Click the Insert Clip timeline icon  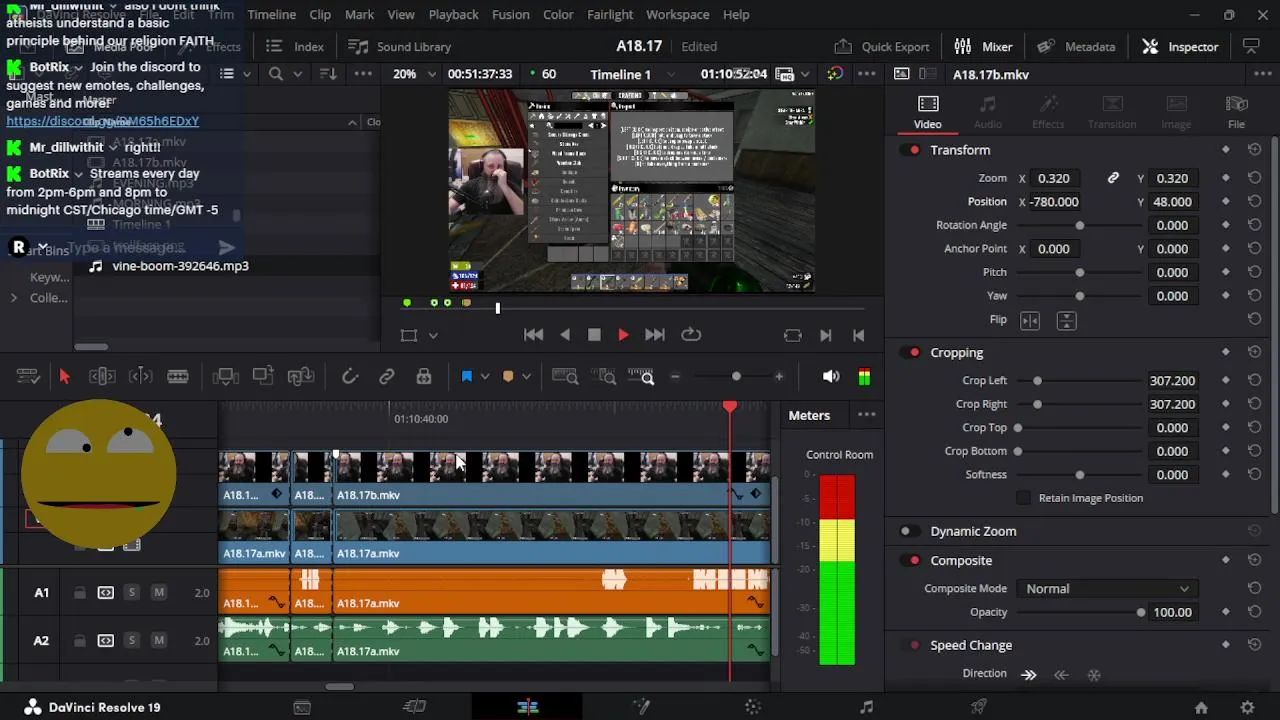coord(225,377)
